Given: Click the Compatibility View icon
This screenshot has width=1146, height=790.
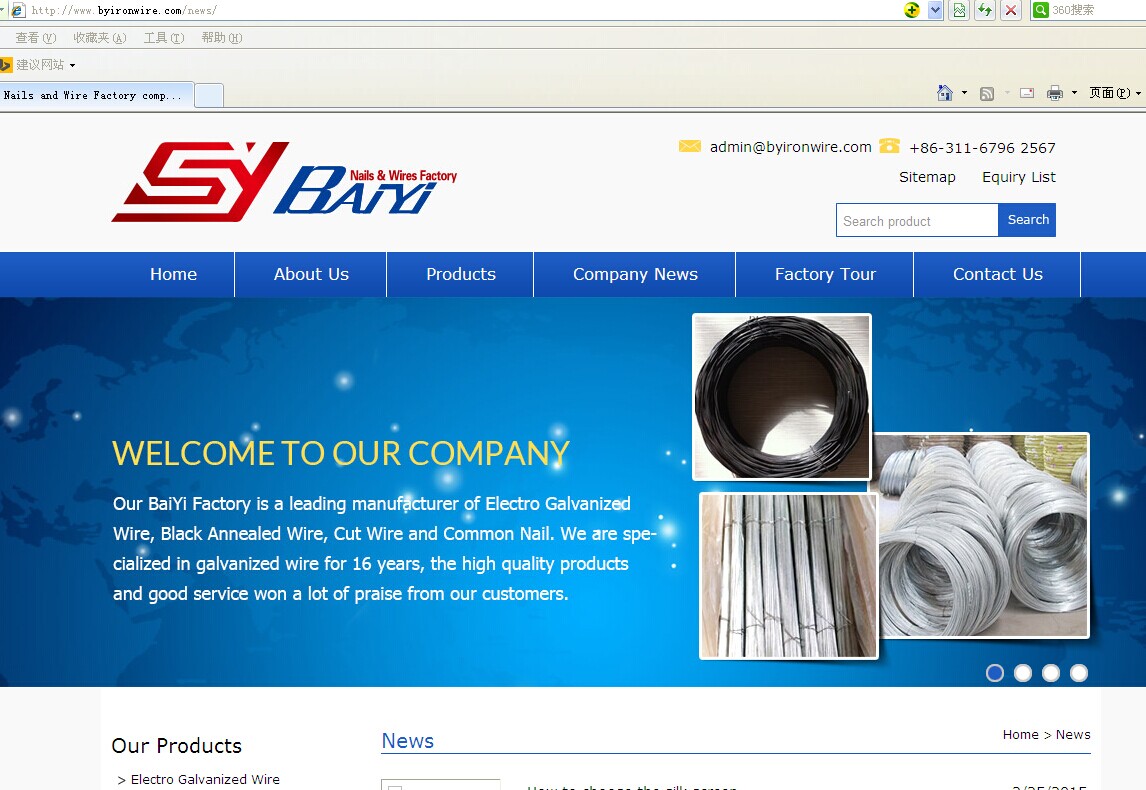Looking at the screenshot, I should coord(960,10).
